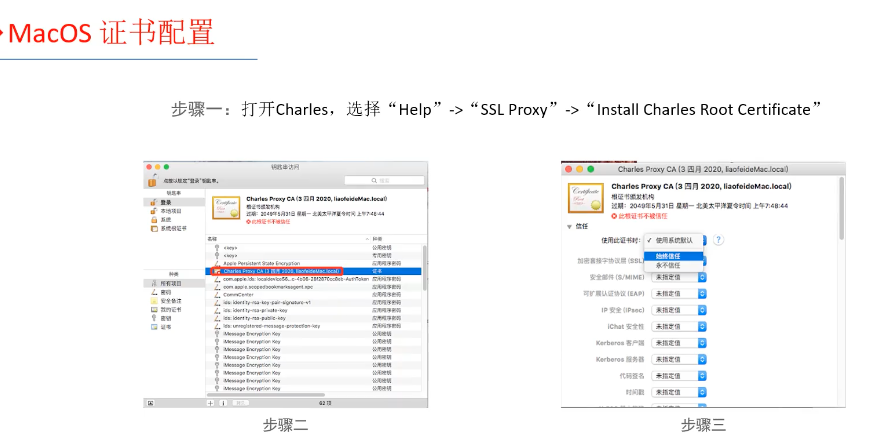Open the Kerberos 客户端 dropdown
Screen dimensions: 889x447
[679, 343]
